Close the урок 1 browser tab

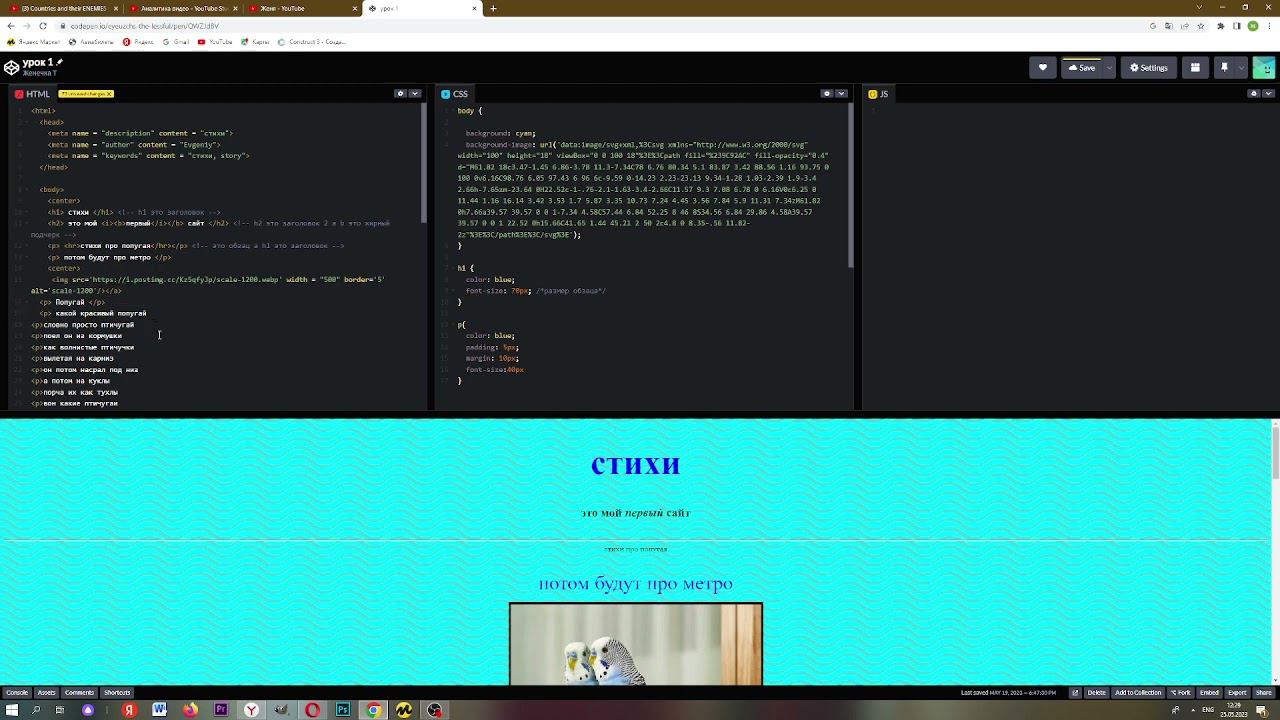click(x=474, y=8)
